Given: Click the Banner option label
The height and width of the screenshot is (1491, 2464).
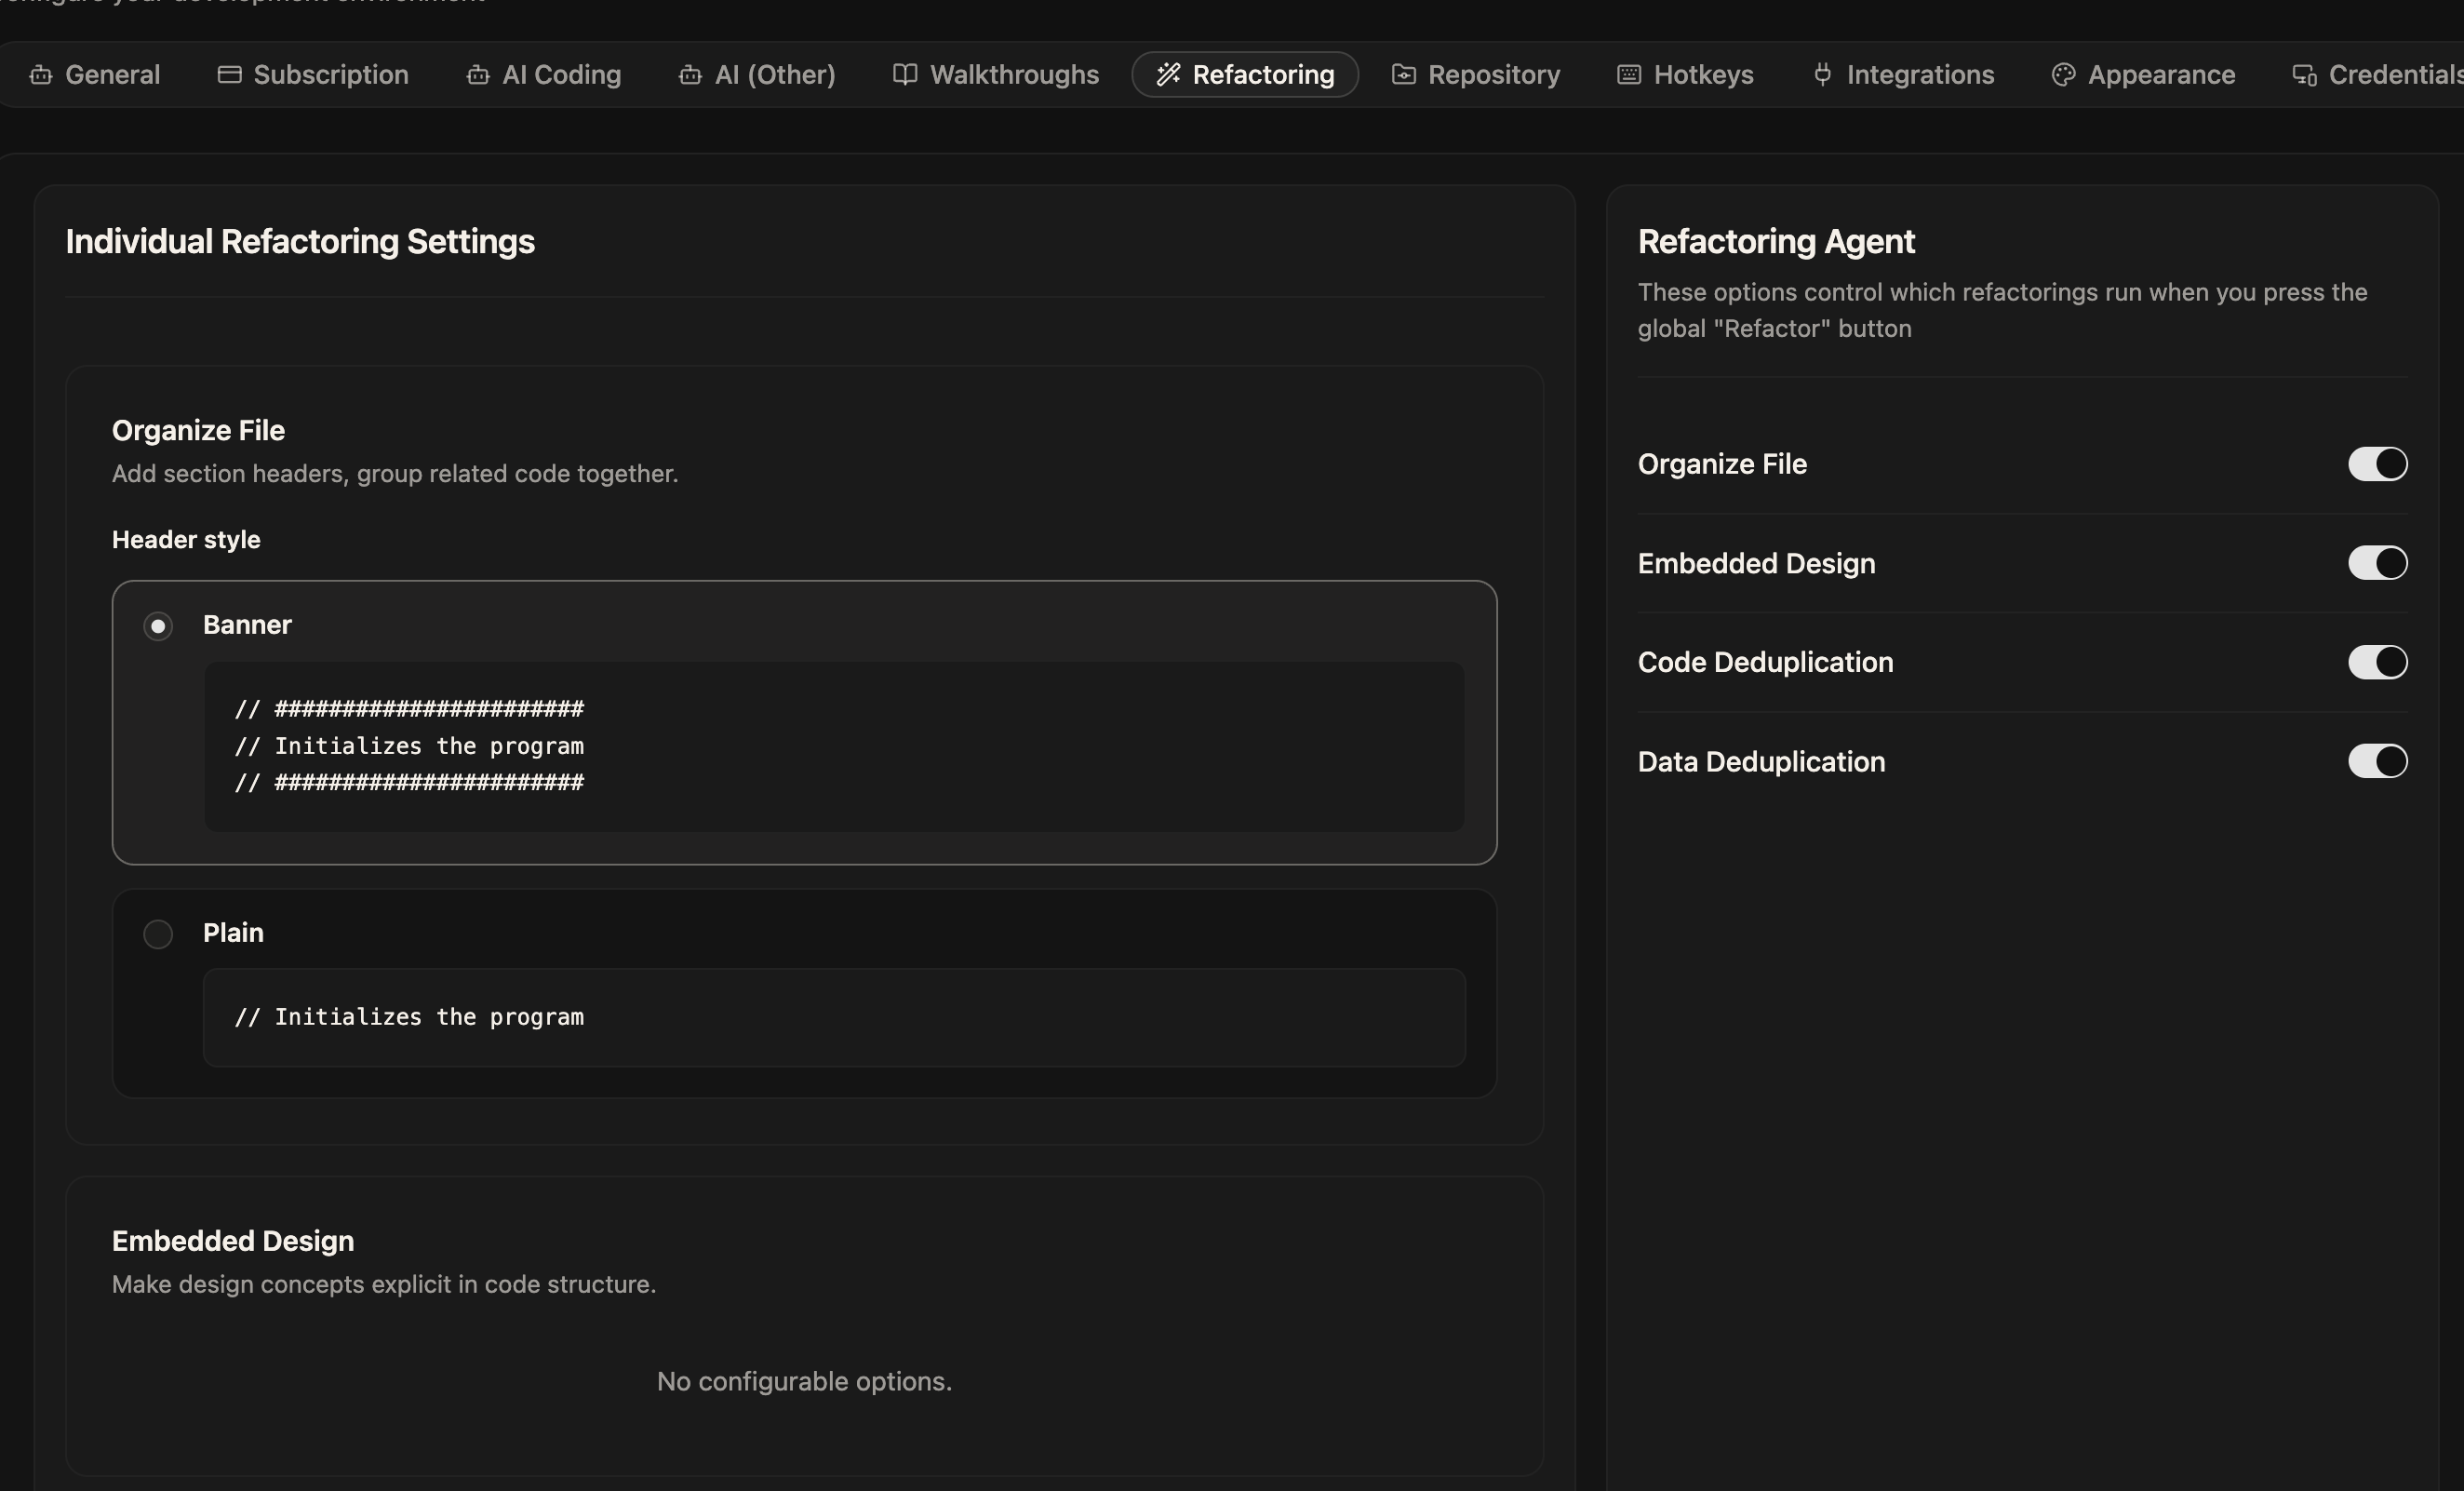Looking at the screenshot, I should (x=247, y=625).
